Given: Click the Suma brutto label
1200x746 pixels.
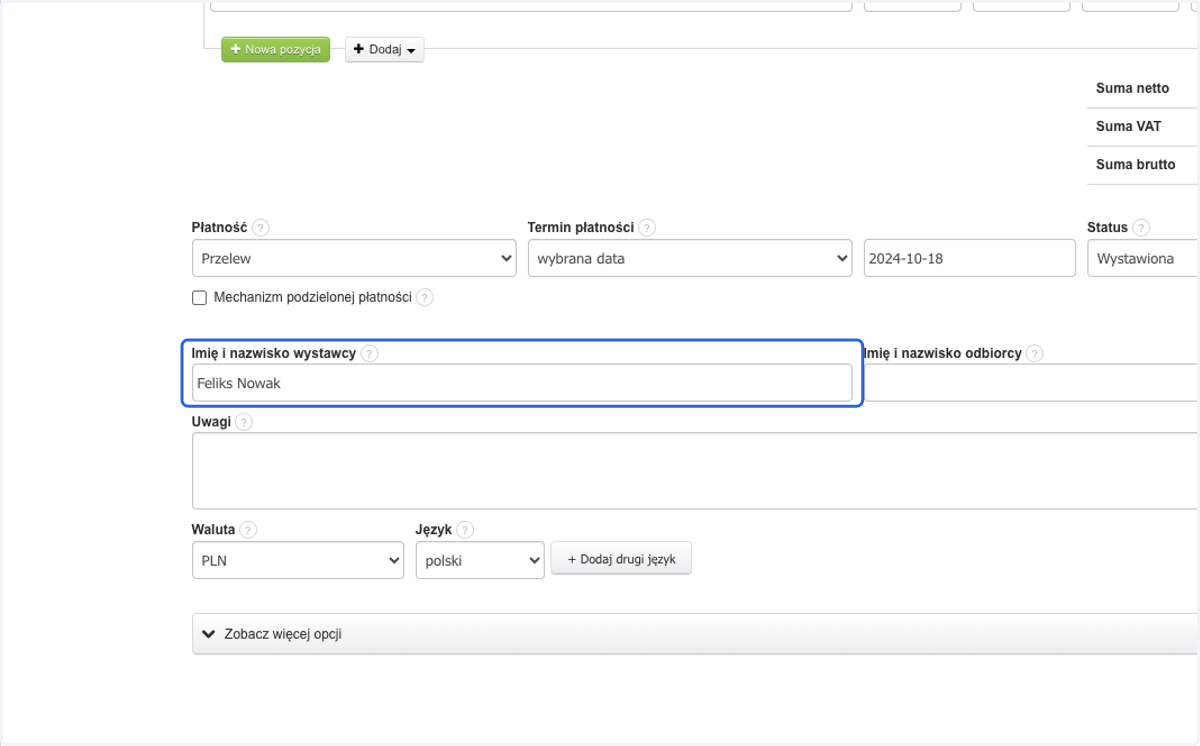Looking at the screenshot, I should (1136, 164).
